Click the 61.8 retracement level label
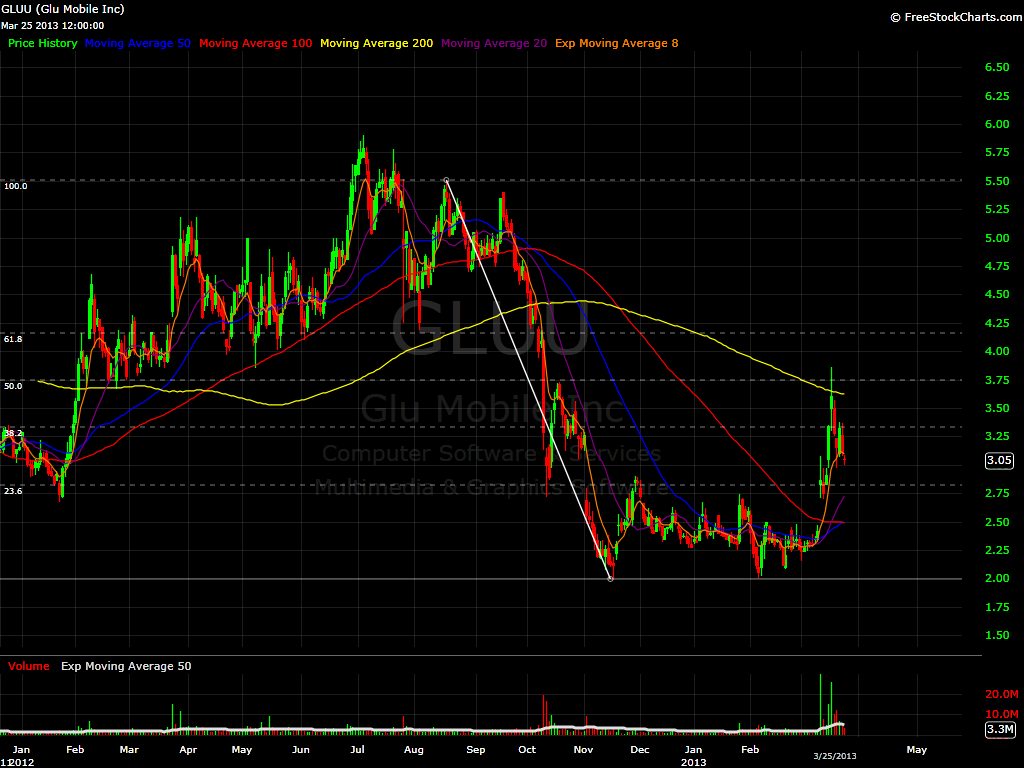Viewport: 1024px width, 768px height. click(11, 339)
